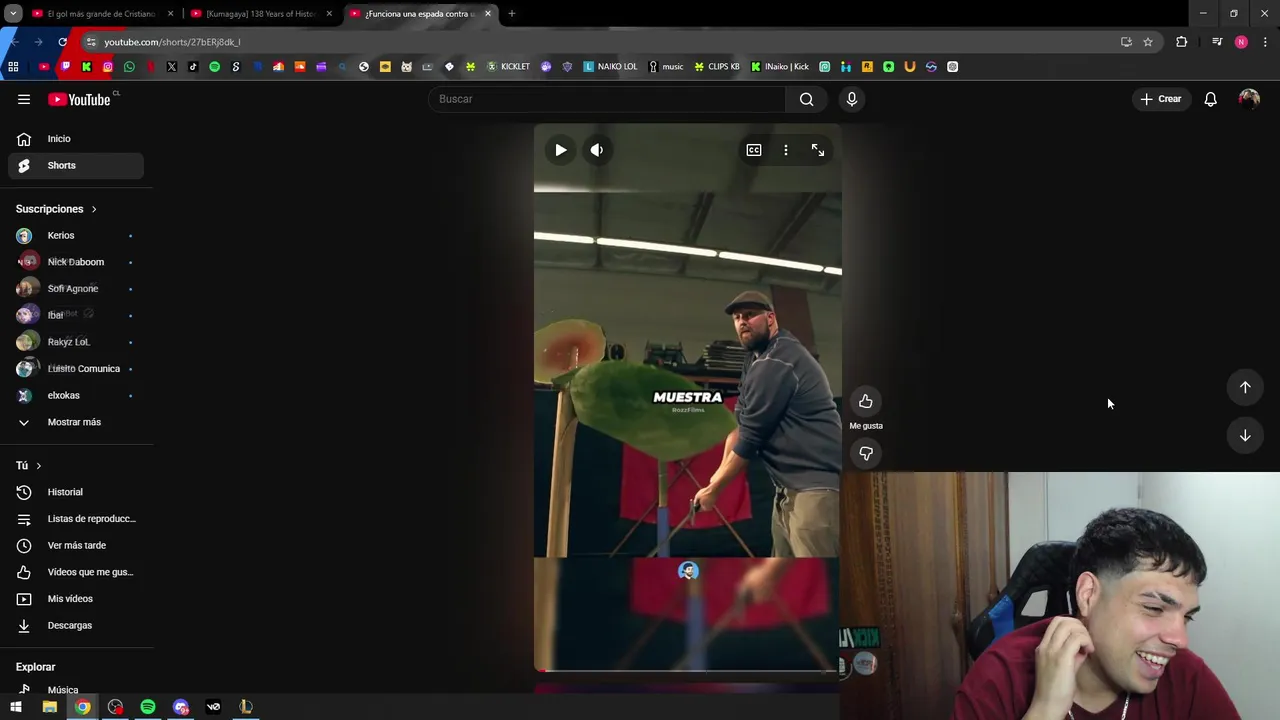Open the Rakyz LoL channel
Screen dimensions: 1280x720
[76, 342]
